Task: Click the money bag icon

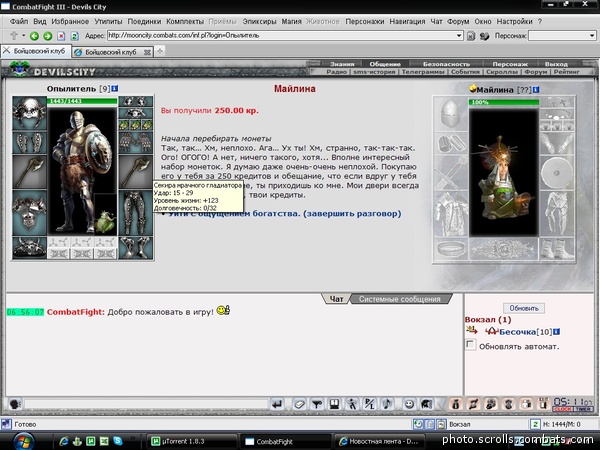Action: click(x=455, y=404)
